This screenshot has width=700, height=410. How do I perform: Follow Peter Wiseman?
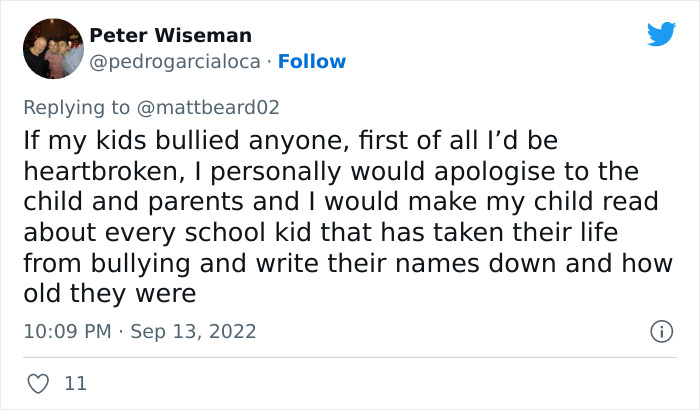(x=312, y=62)
